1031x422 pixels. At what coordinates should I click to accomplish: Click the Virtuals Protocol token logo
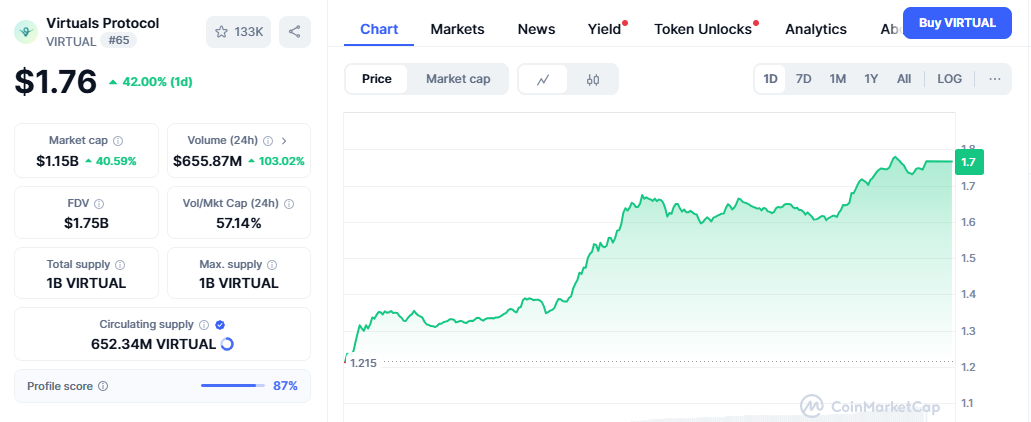[x=26, y=31]
